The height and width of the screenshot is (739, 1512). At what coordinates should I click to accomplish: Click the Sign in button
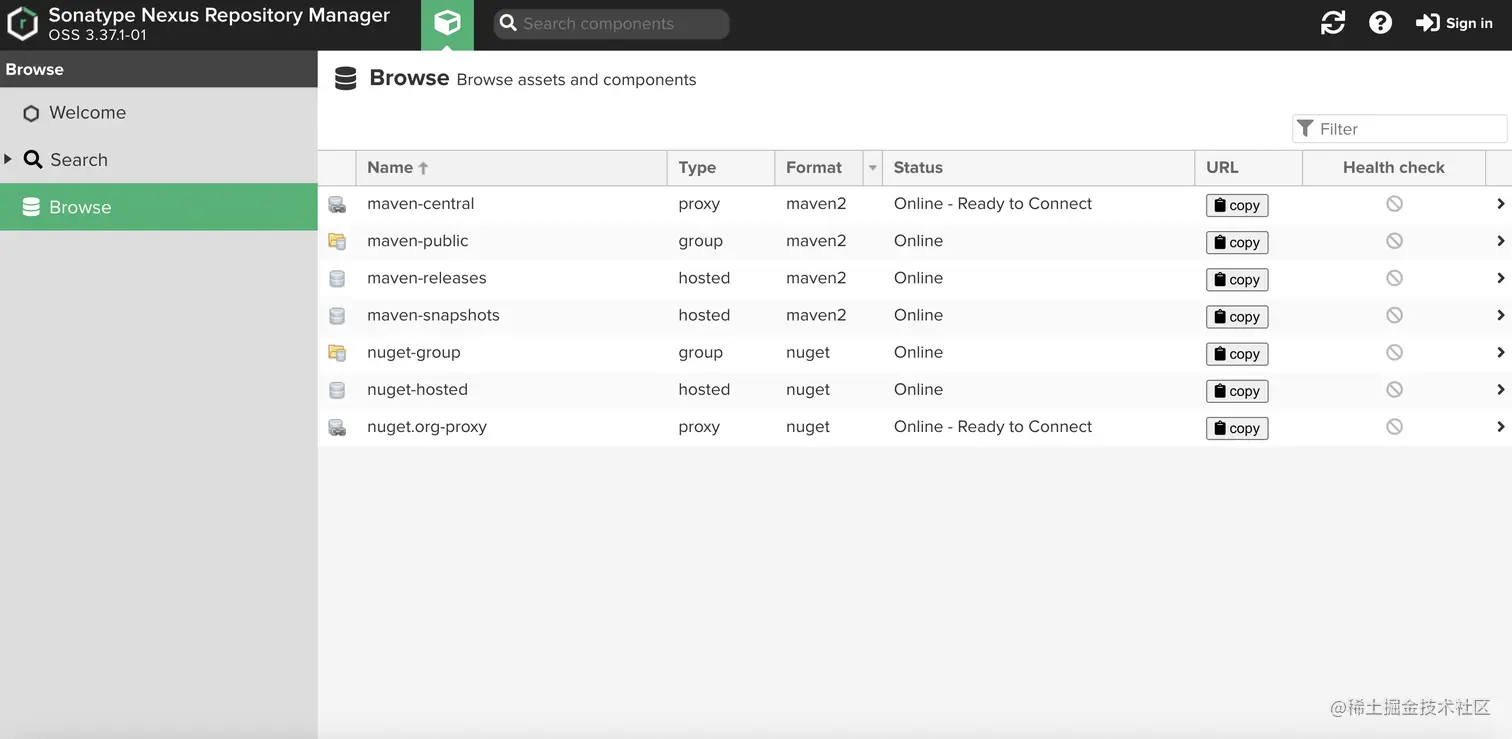point(1454,23)
